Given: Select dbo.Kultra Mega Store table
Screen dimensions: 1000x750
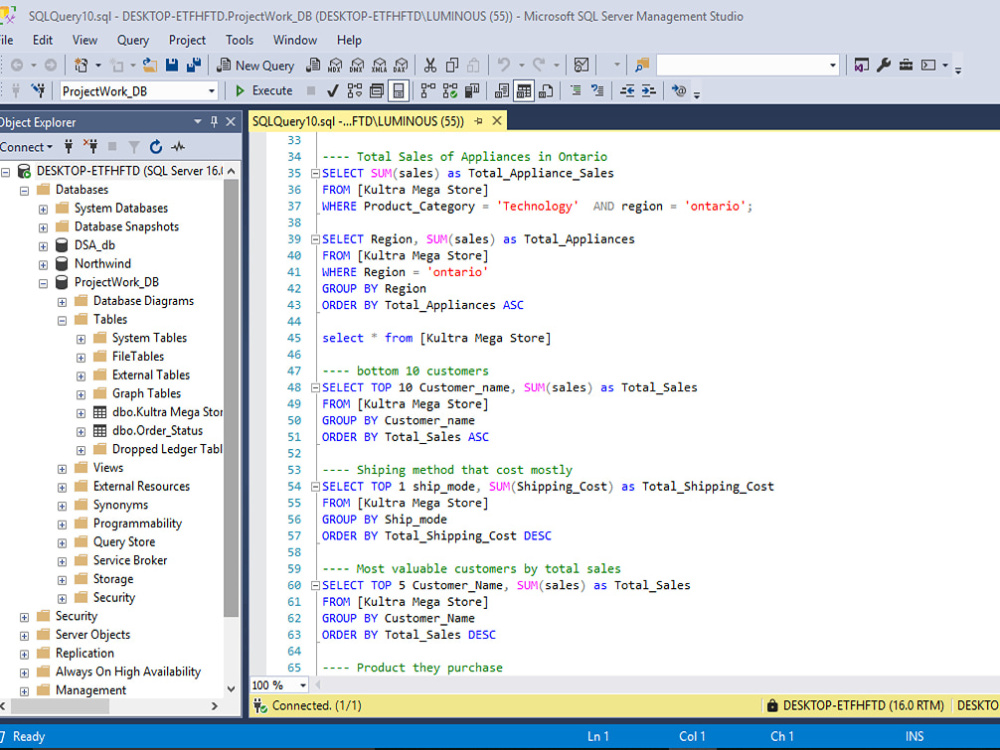Looking at the screenshot, I should [x=167, y=412].
